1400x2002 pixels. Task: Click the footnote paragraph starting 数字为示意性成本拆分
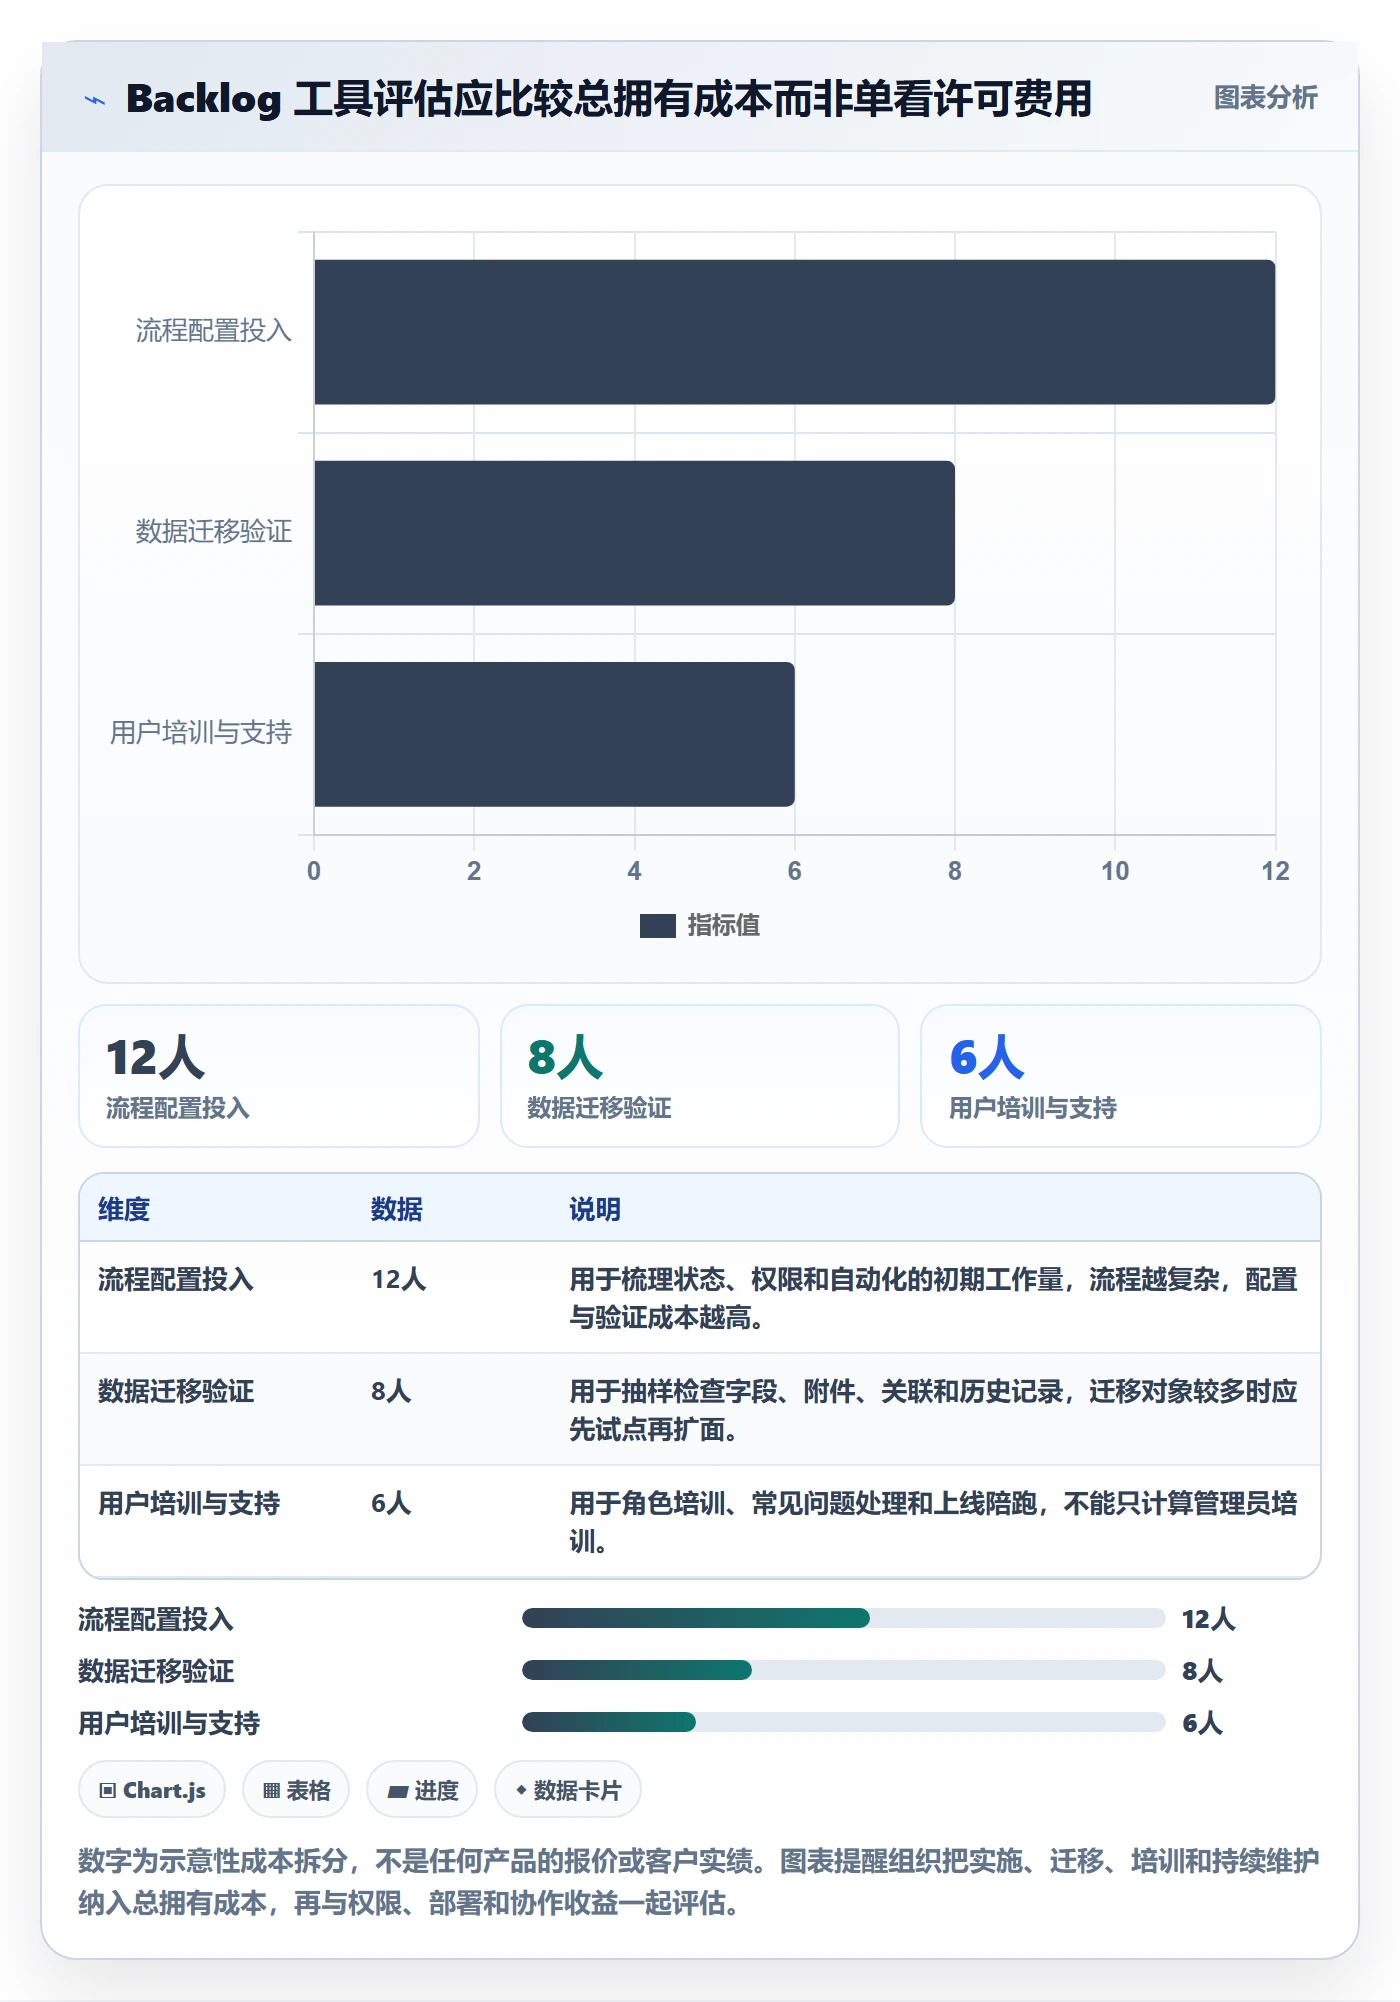[699, 1882]
